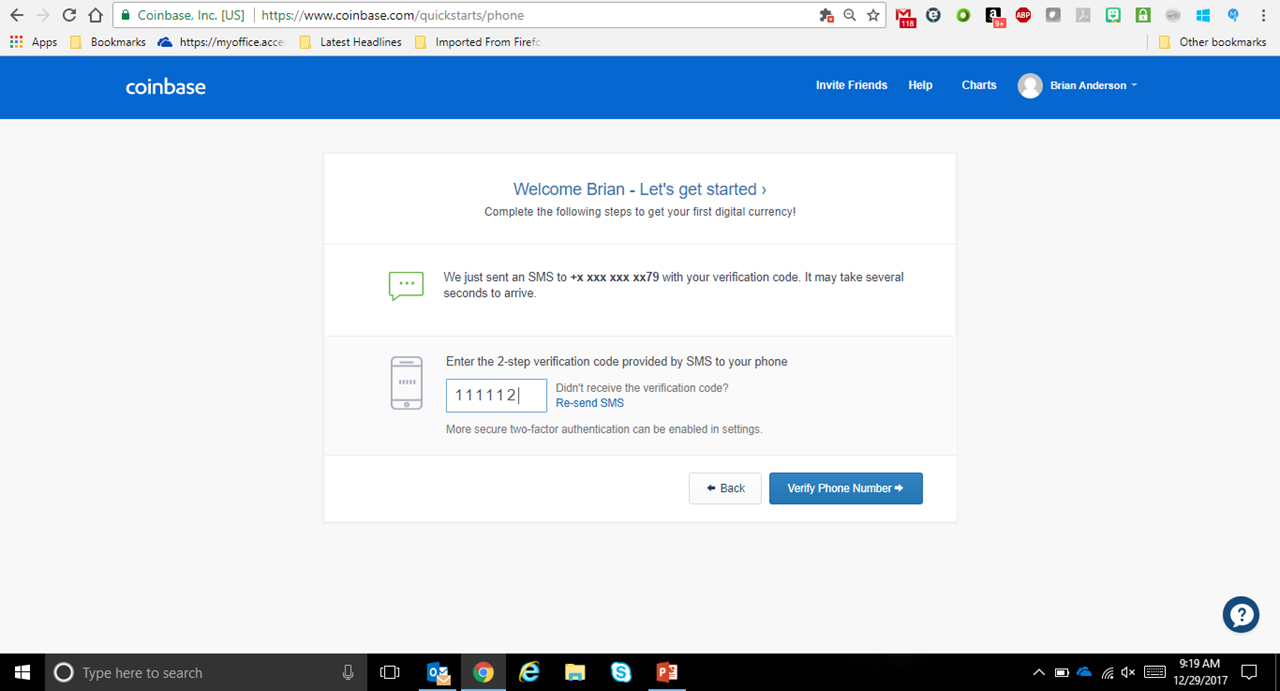
Task: Open PowerPoint from taskbar
Action: [667, 672]
